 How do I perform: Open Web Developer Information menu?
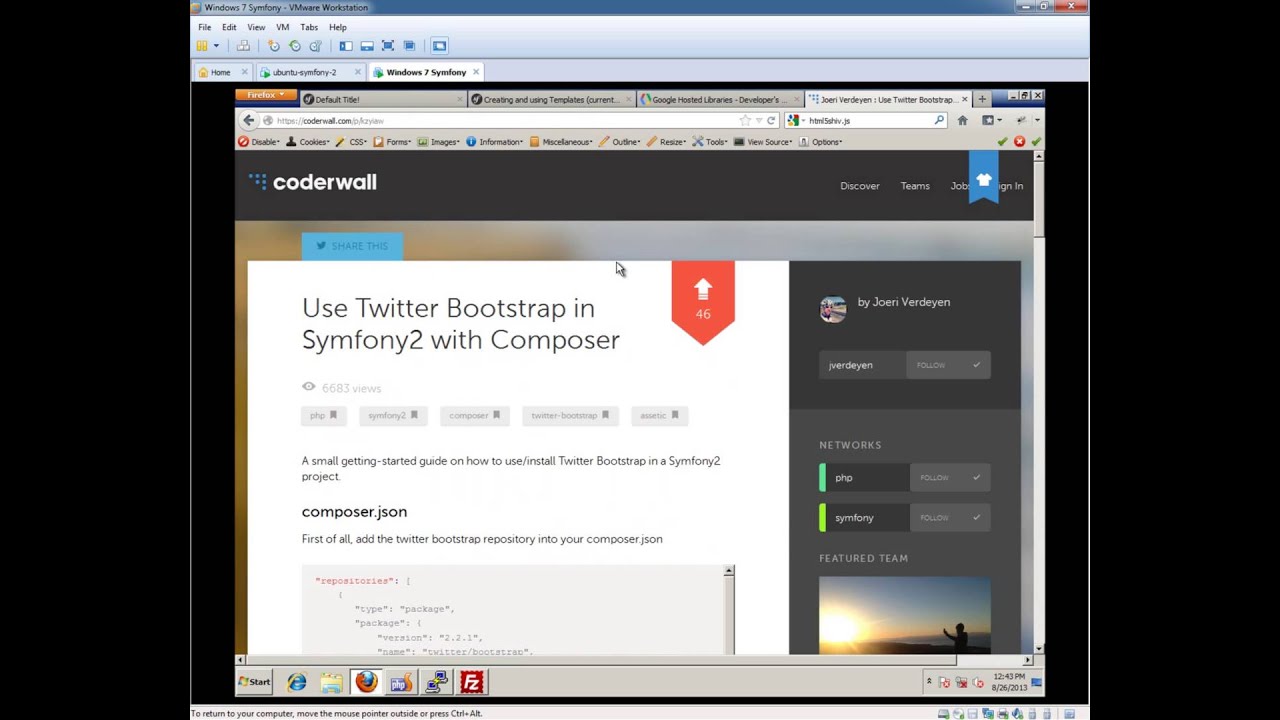[495, 142]
